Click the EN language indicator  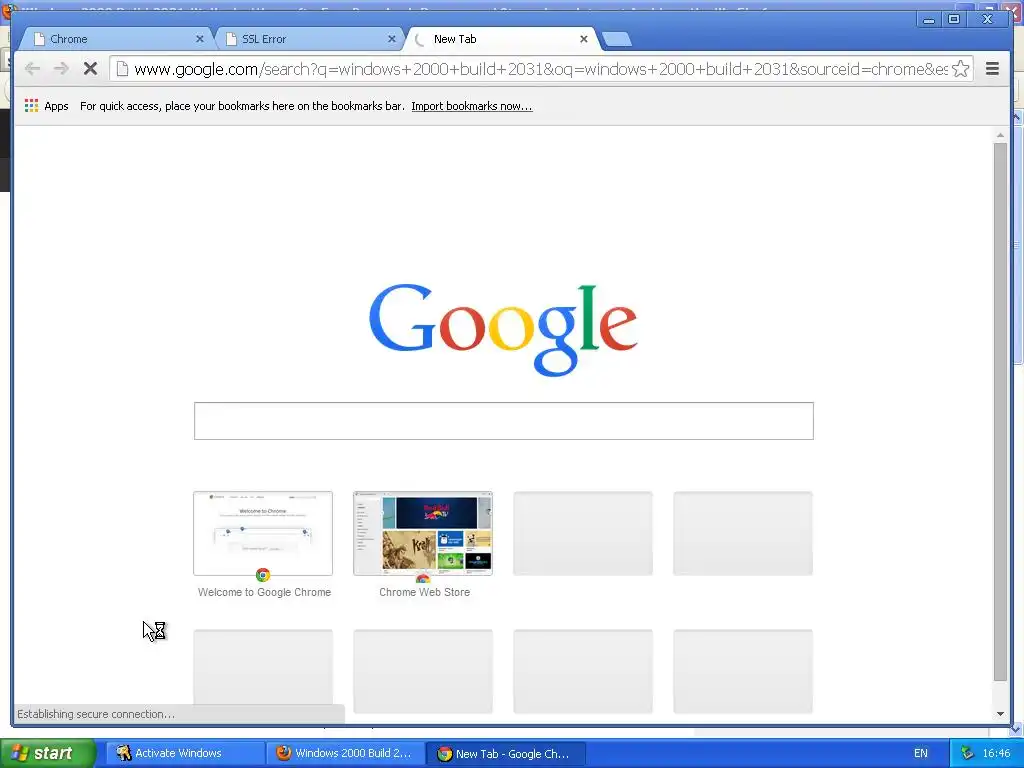click(921, 753)
